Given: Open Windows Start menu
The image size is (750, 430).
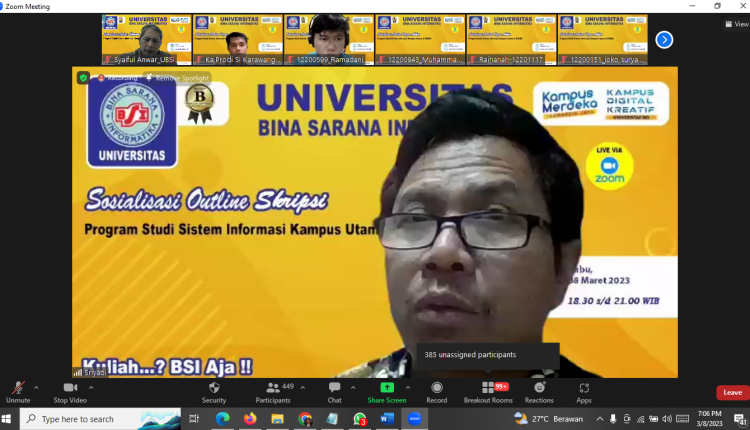Looking at the screenshot, I should [7, 419].
